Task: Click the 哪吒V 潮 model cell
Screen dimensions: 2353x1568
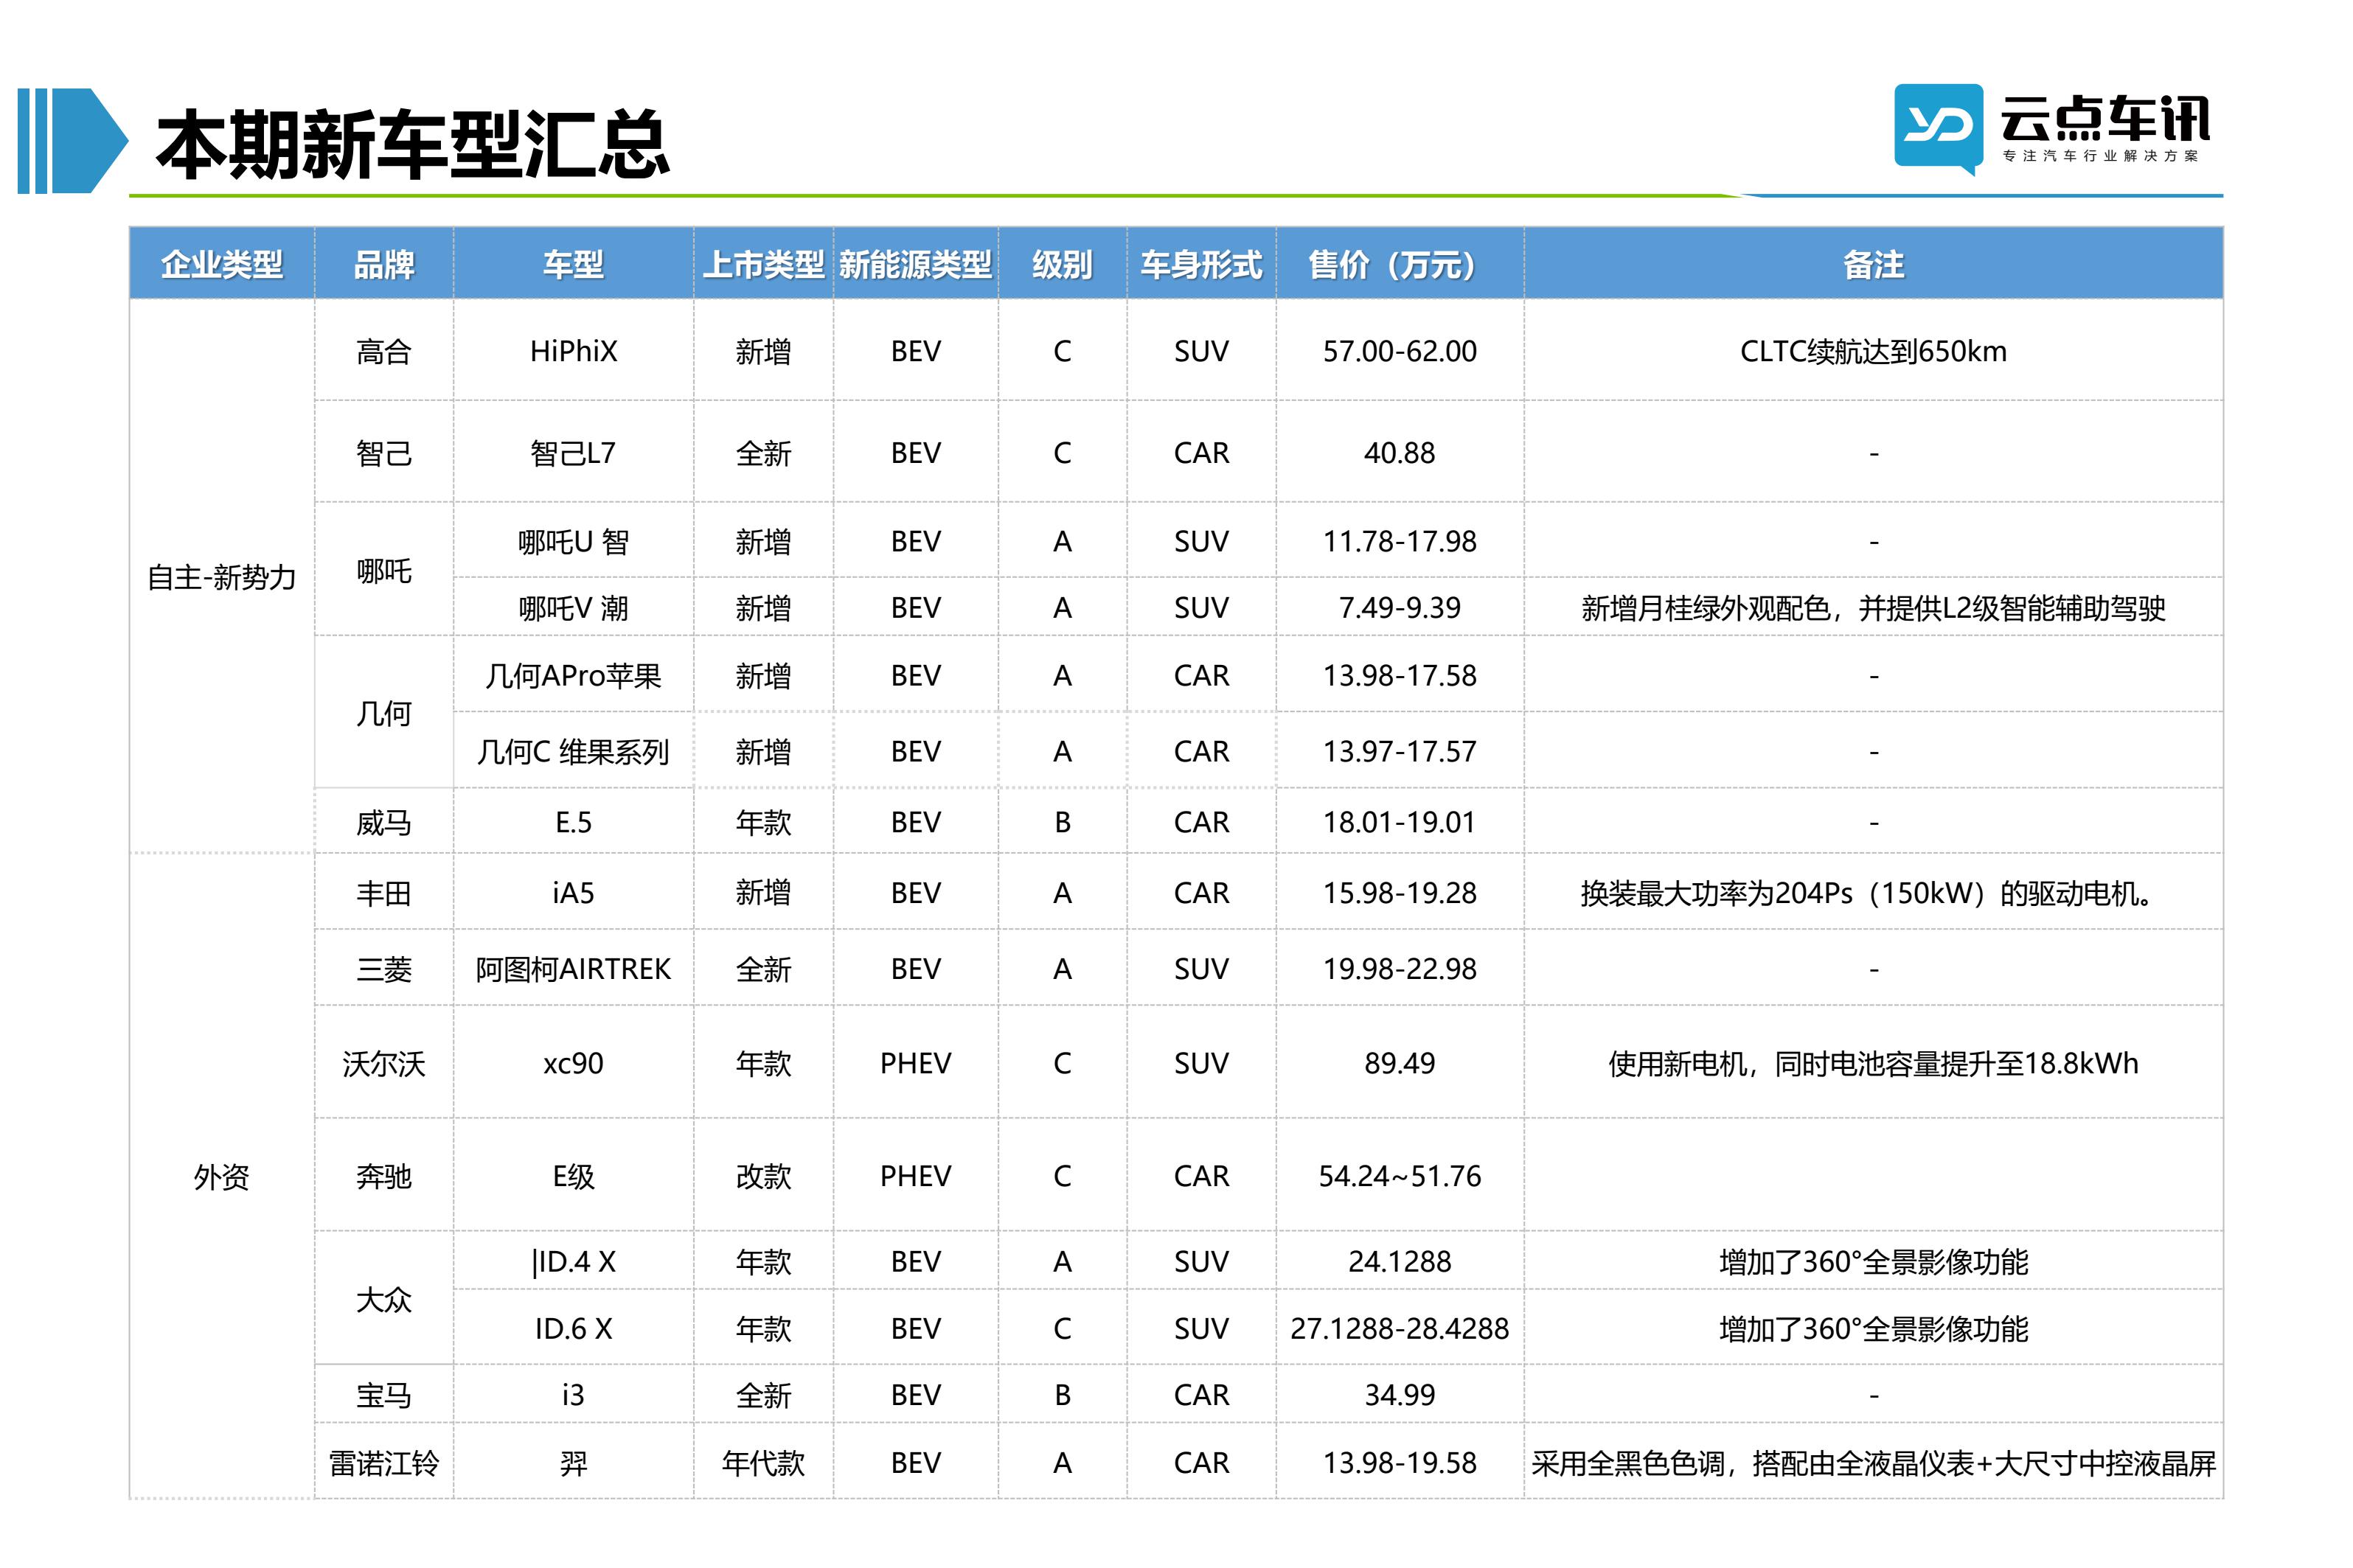Action: point(573,607)
